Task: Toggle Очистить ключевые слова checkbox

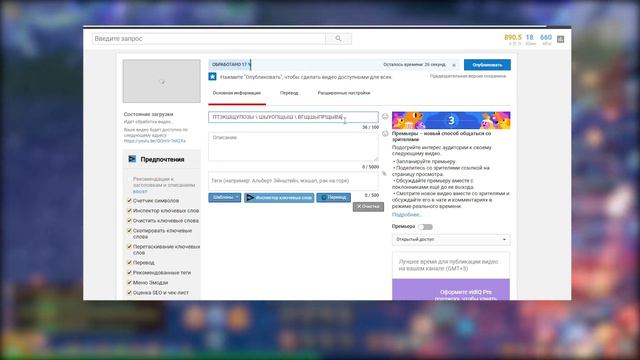Action: tap(129, 221)
